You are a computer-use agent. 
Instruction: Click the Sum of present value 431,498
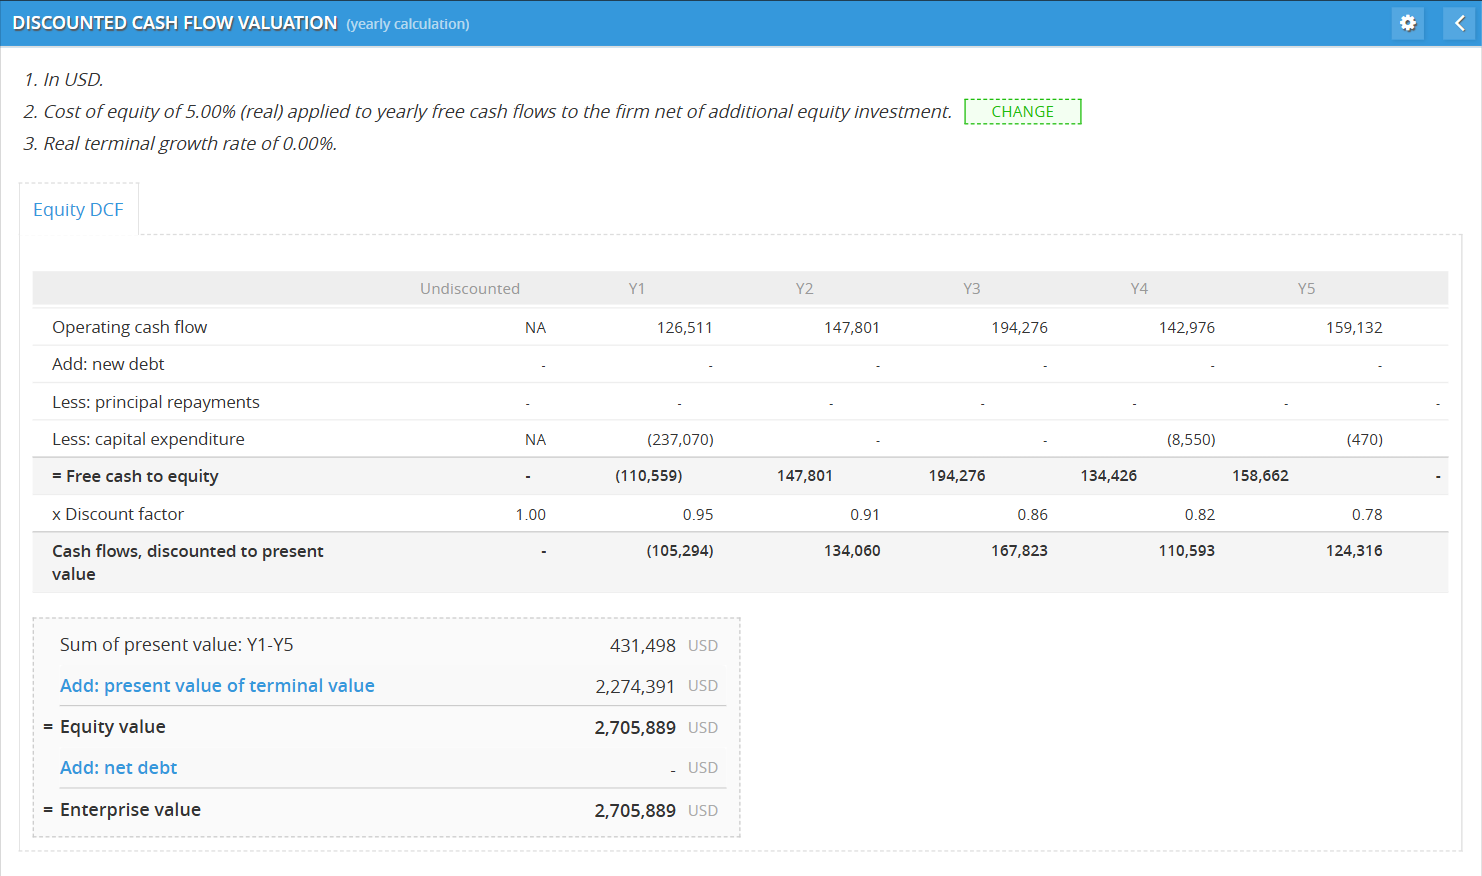(642, 646)
